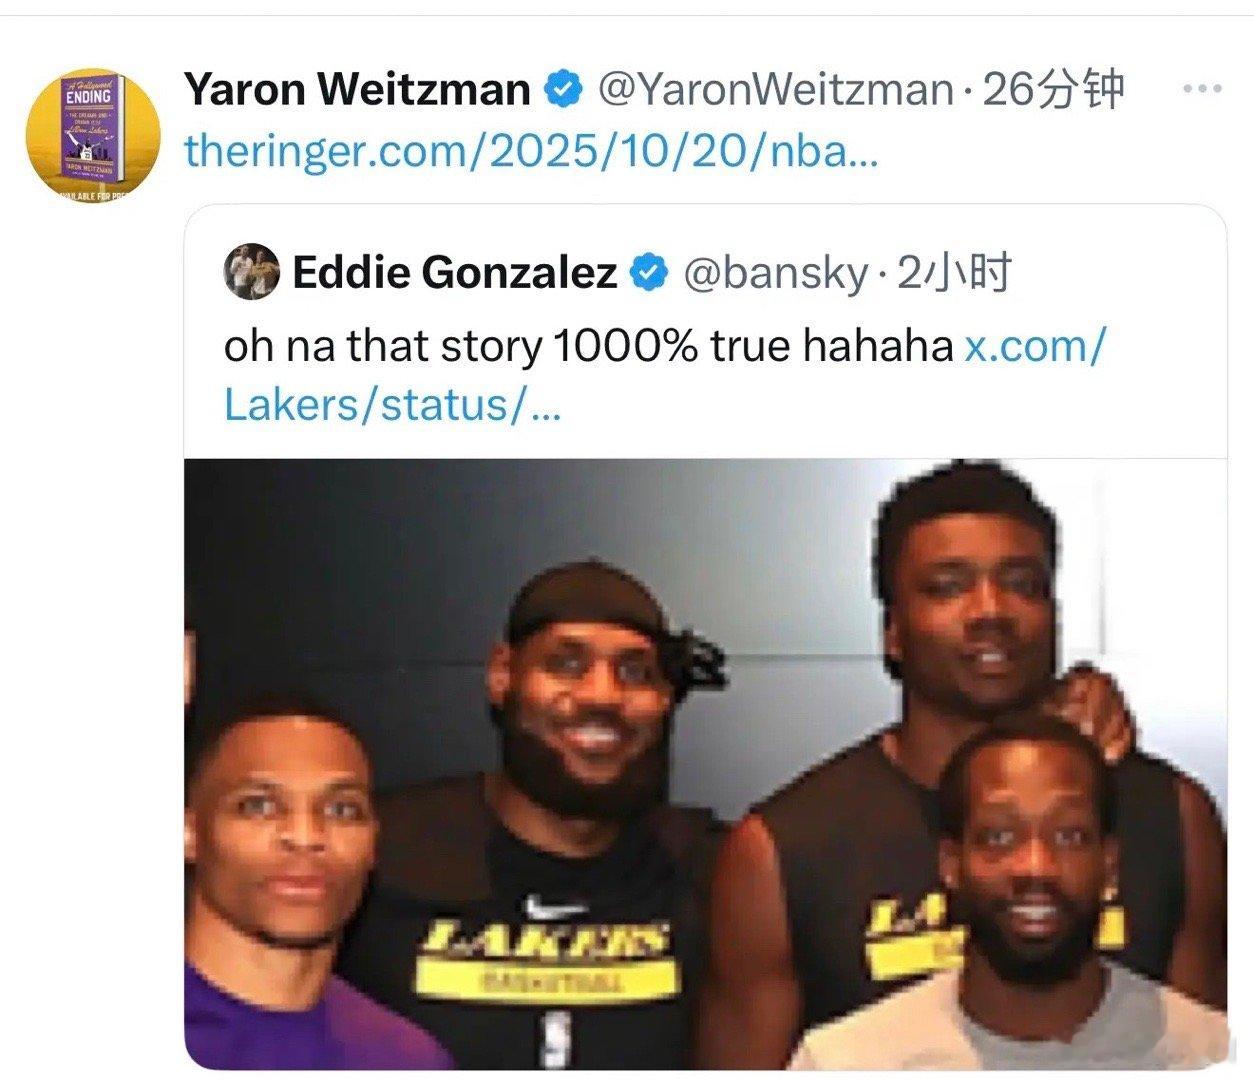Open the theringer.com article link
The image size is (1254, 1080).
coord(531,151)
